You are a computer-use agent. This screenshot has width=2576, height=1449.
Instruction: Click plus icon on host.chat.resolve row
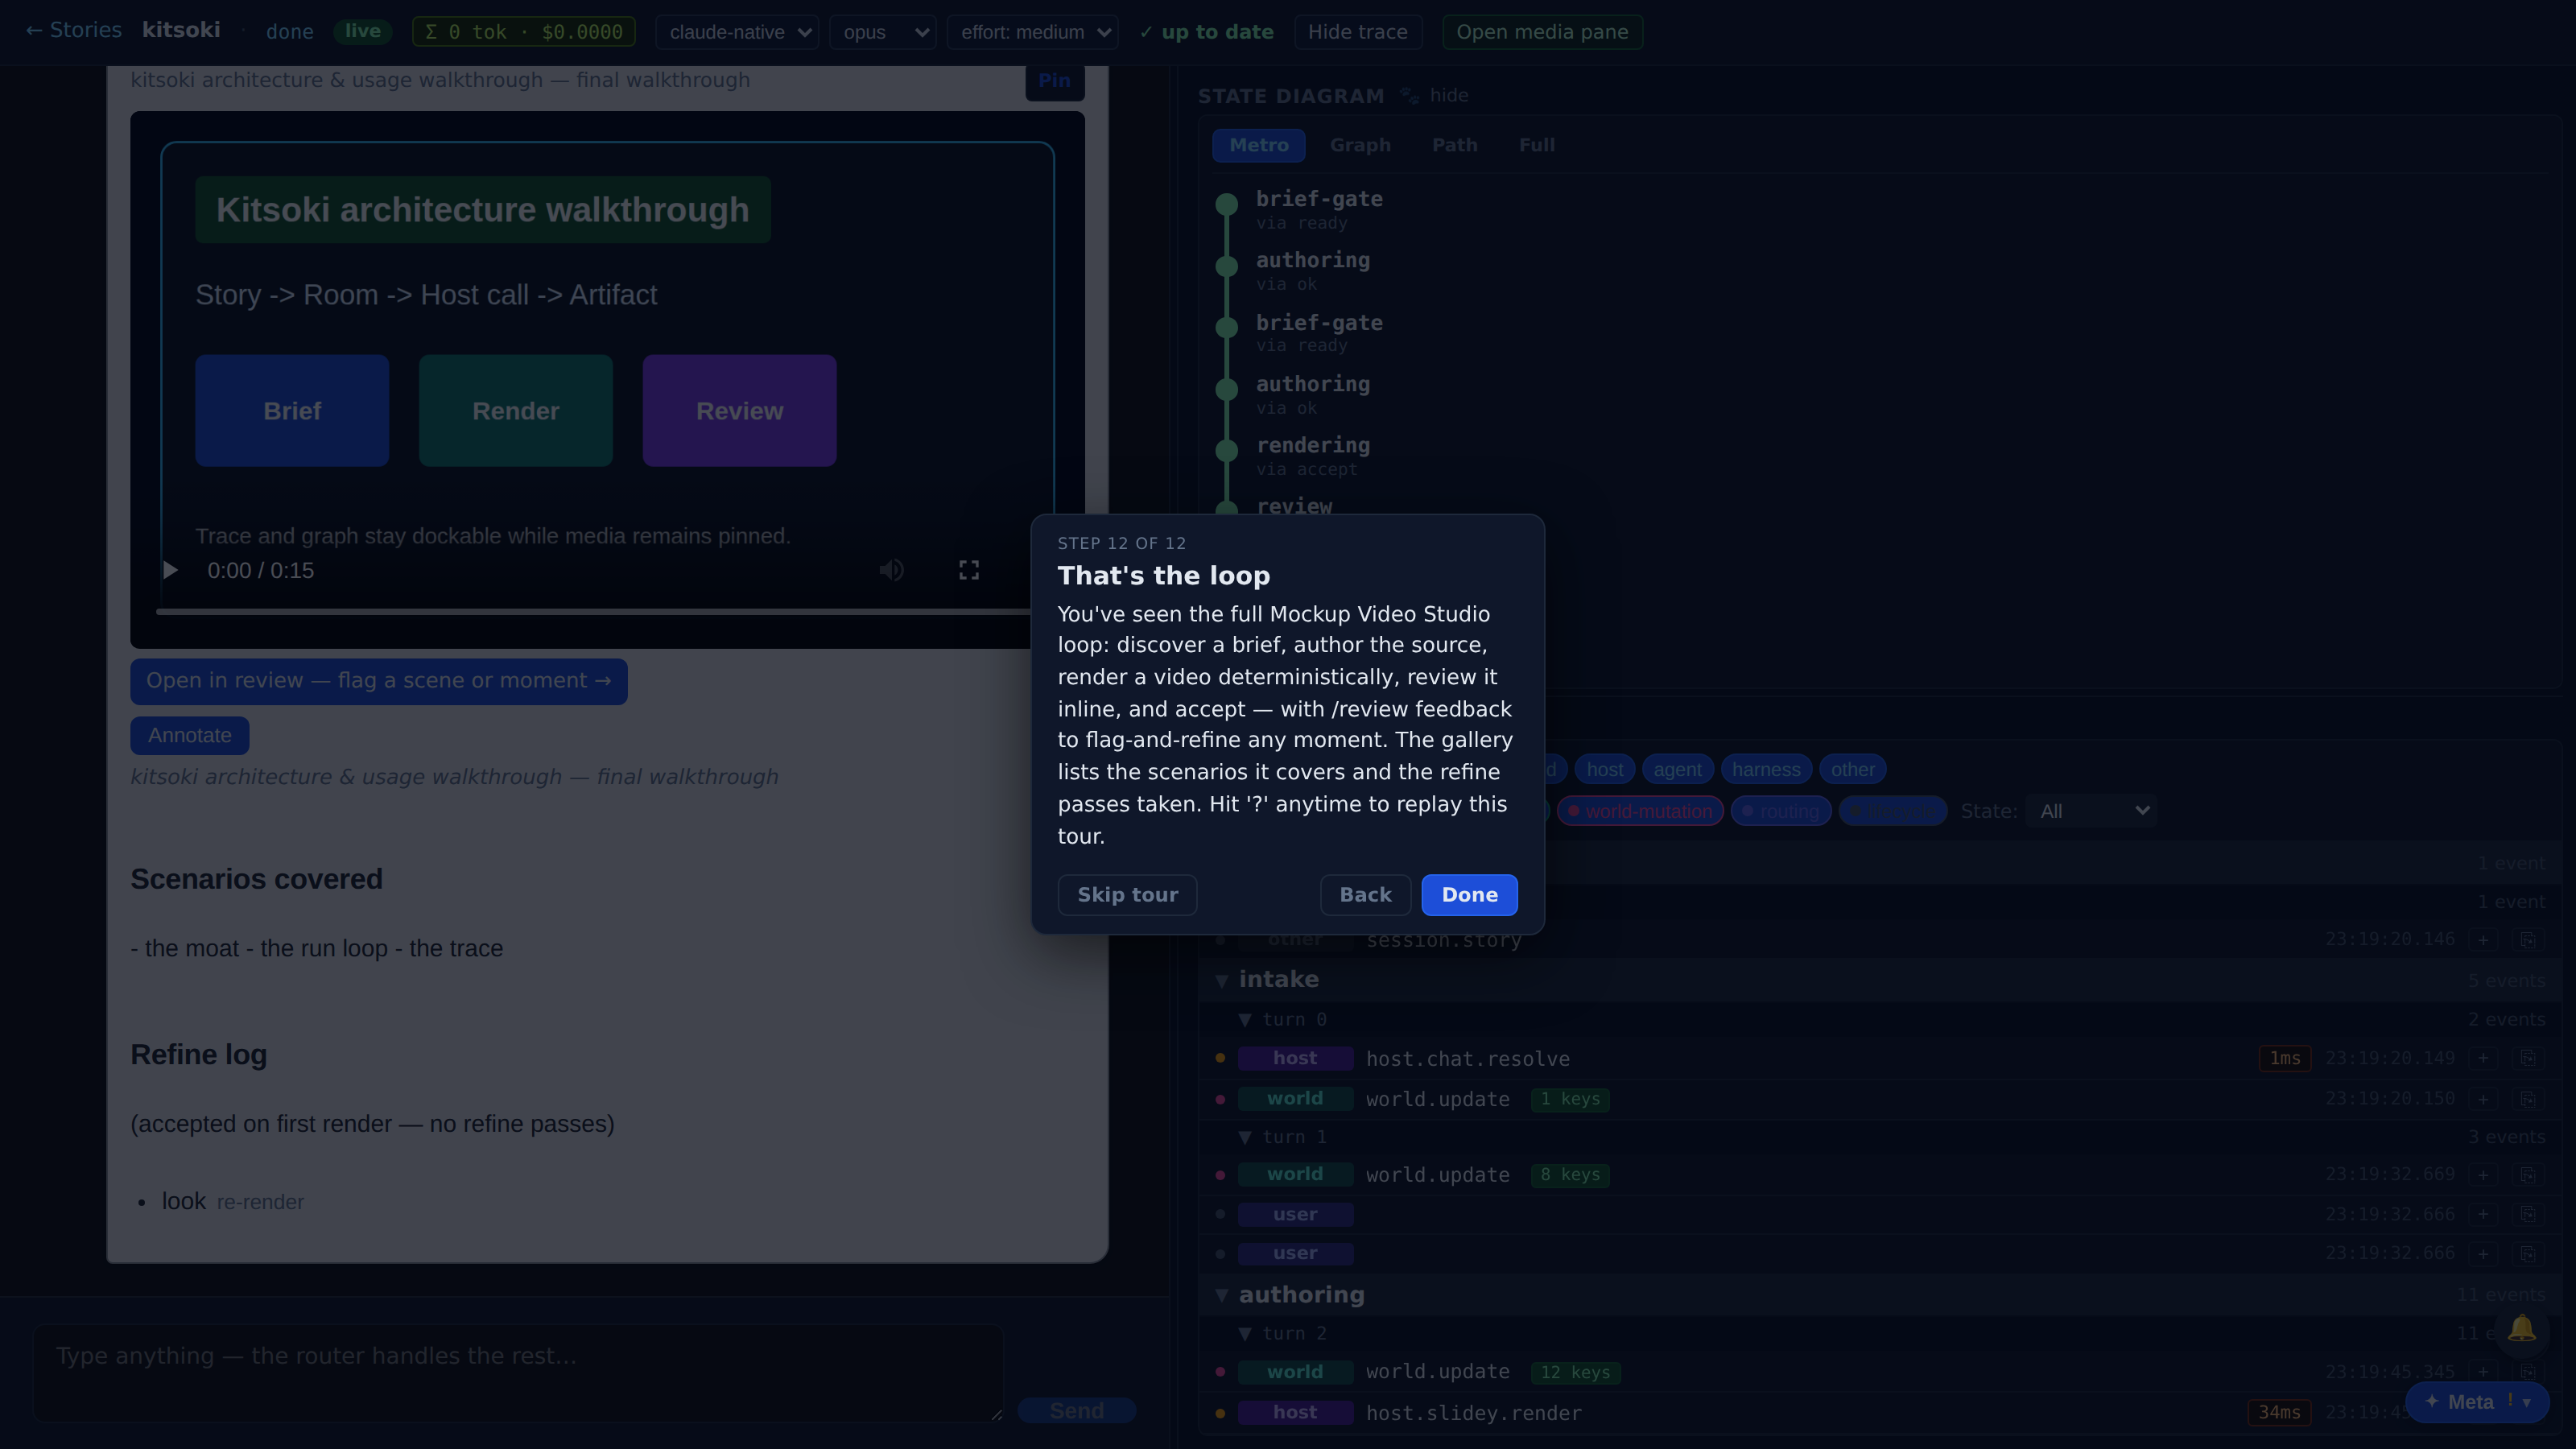pos(2483,1058)
